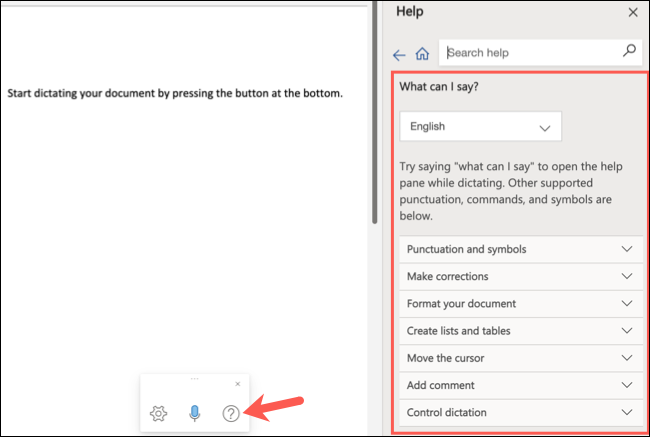
Task: Expand Create lists and tables section
Action: point(519,330)
